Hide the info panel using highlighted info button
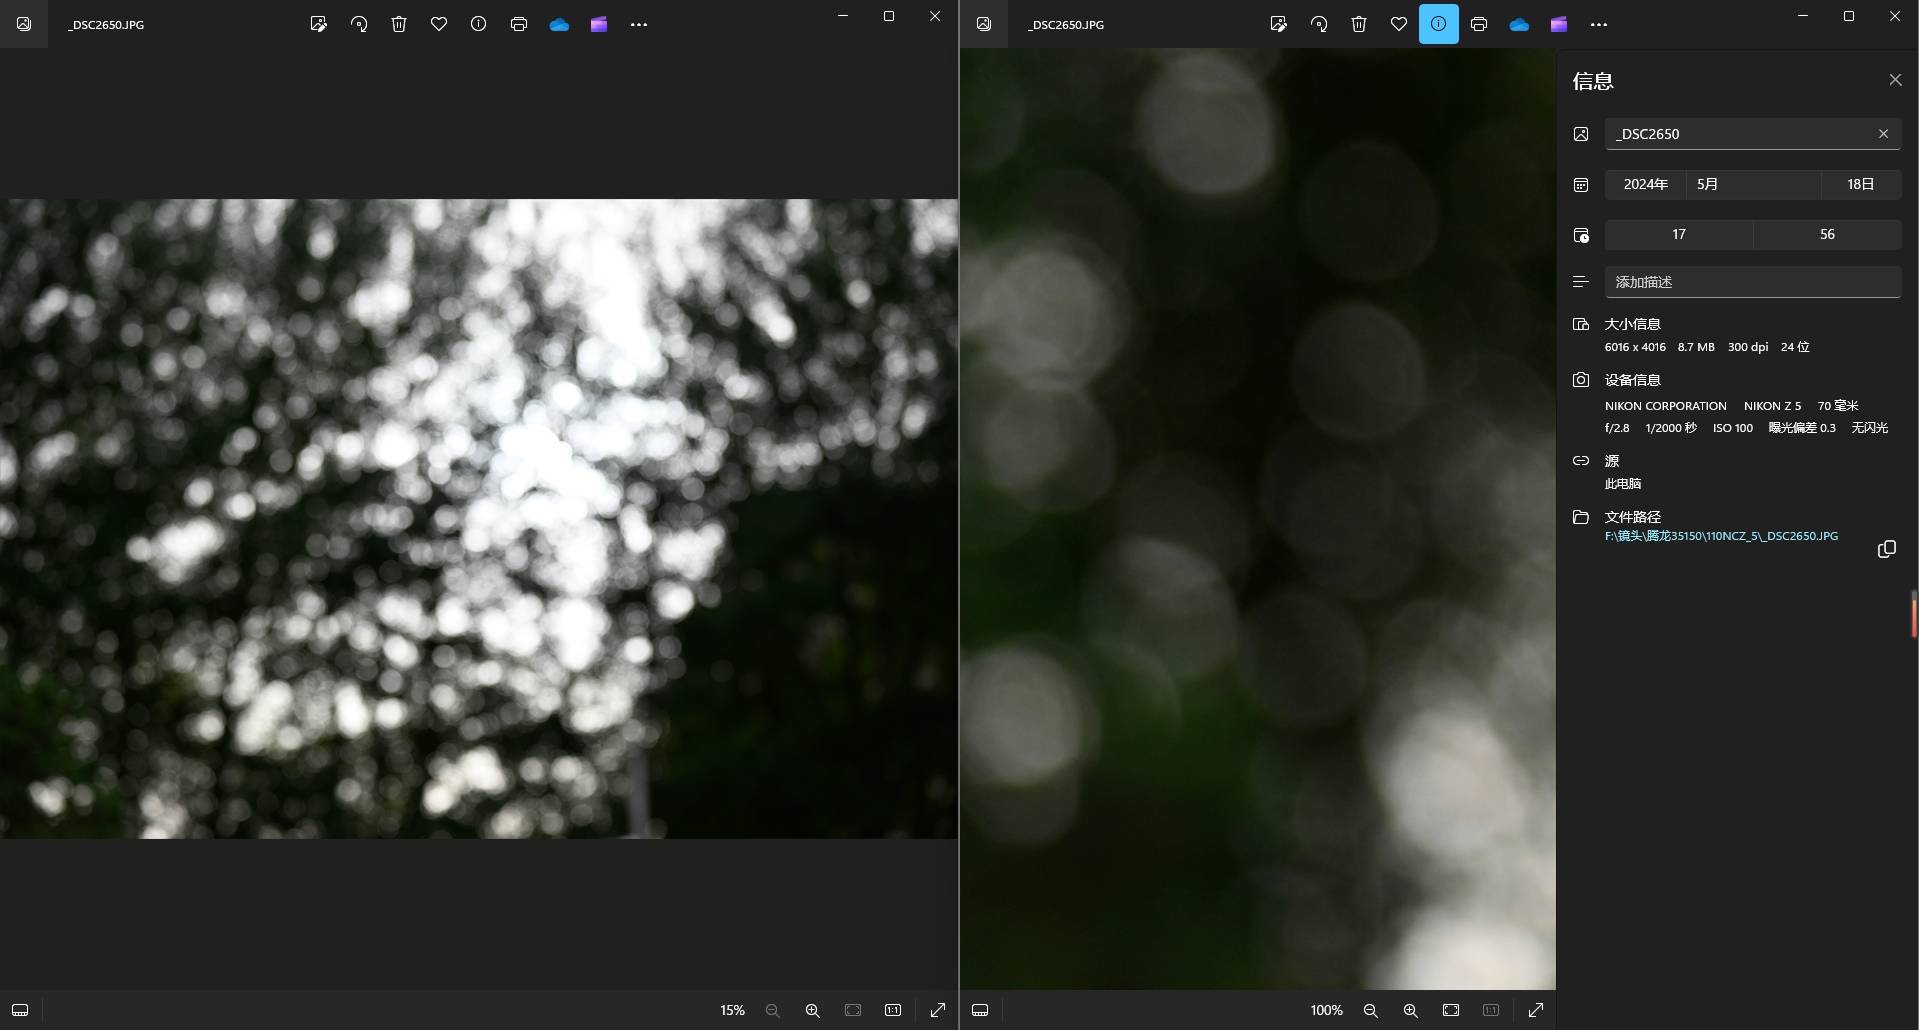Image resolution: width=1919 pixels, height=1030 pixels. pyautogui.click(x=1438, y=24)
